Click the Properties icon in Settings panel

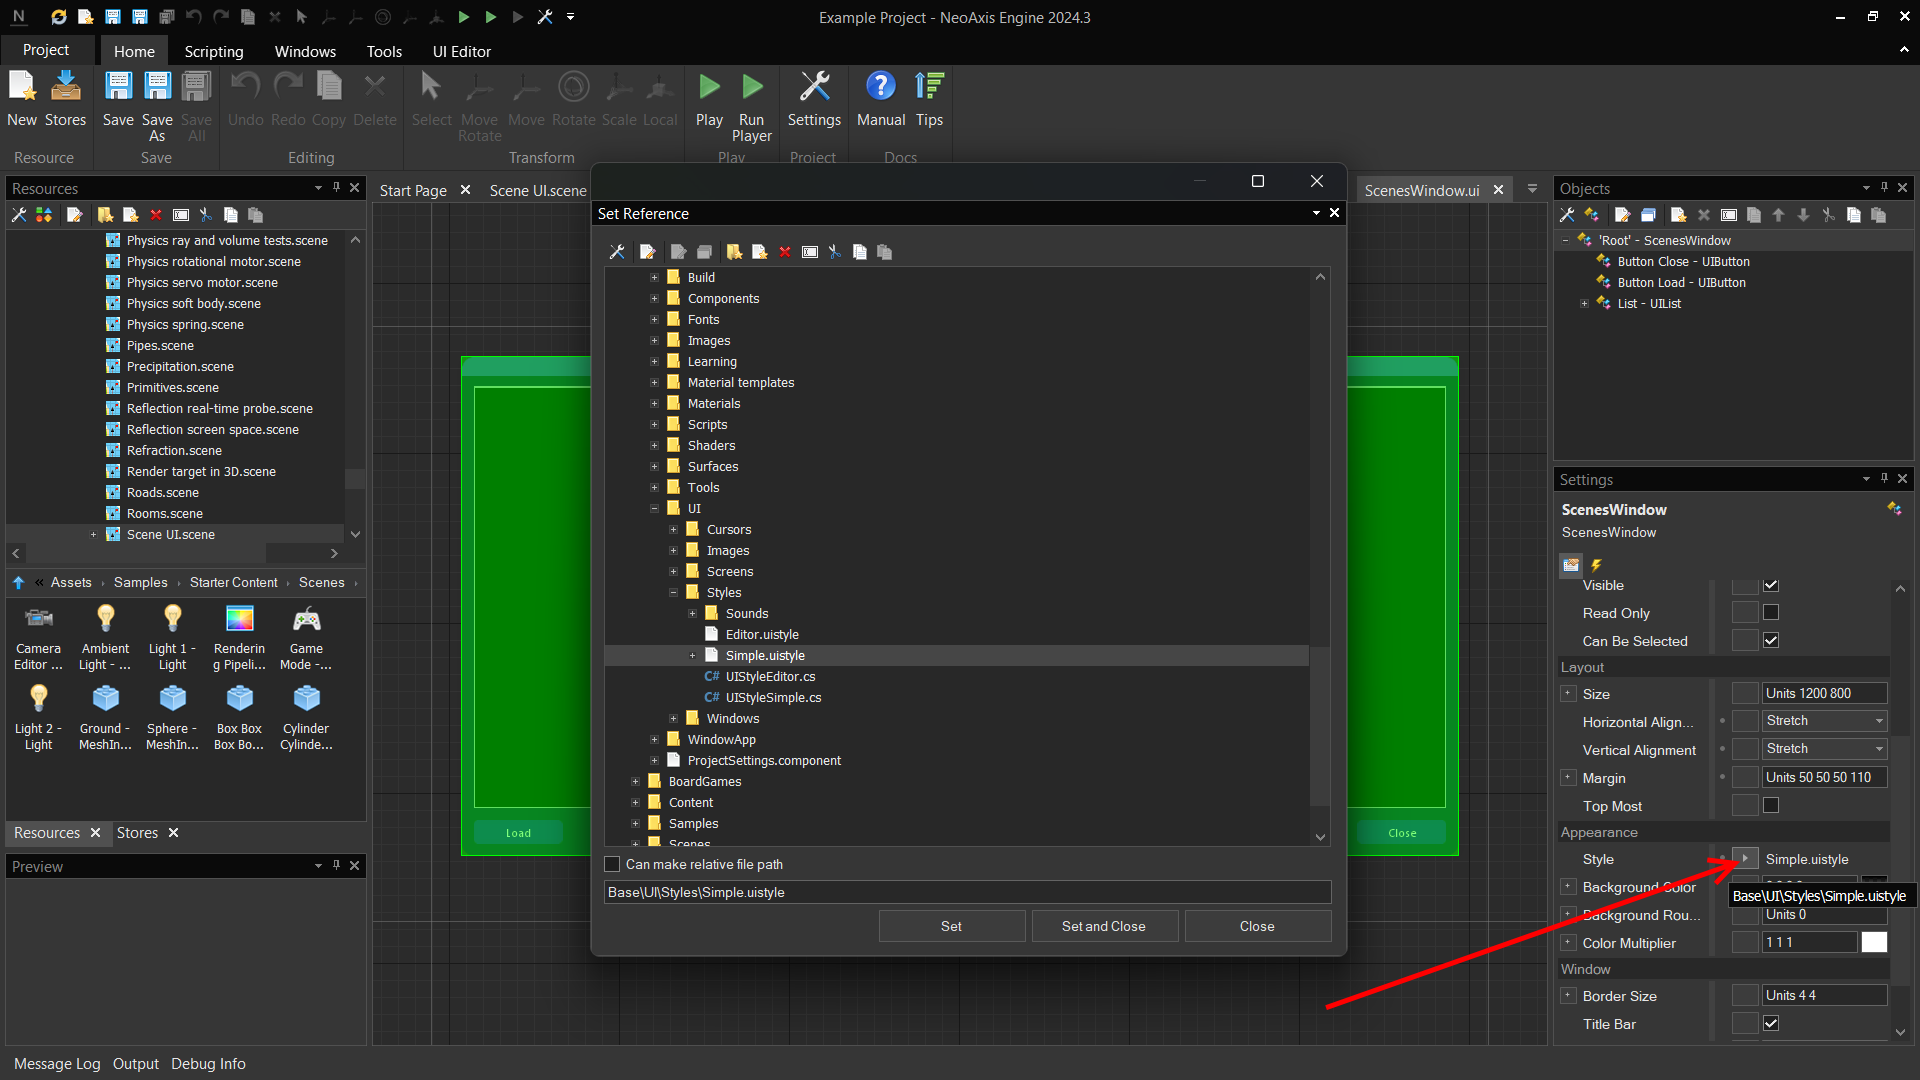coord(1571,565)
